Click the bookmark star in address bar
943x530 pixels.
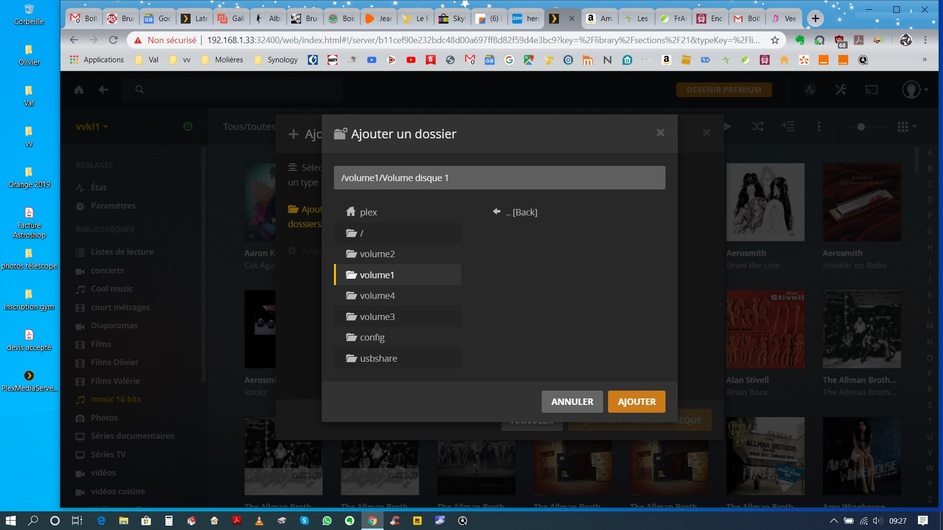[775, 40]
